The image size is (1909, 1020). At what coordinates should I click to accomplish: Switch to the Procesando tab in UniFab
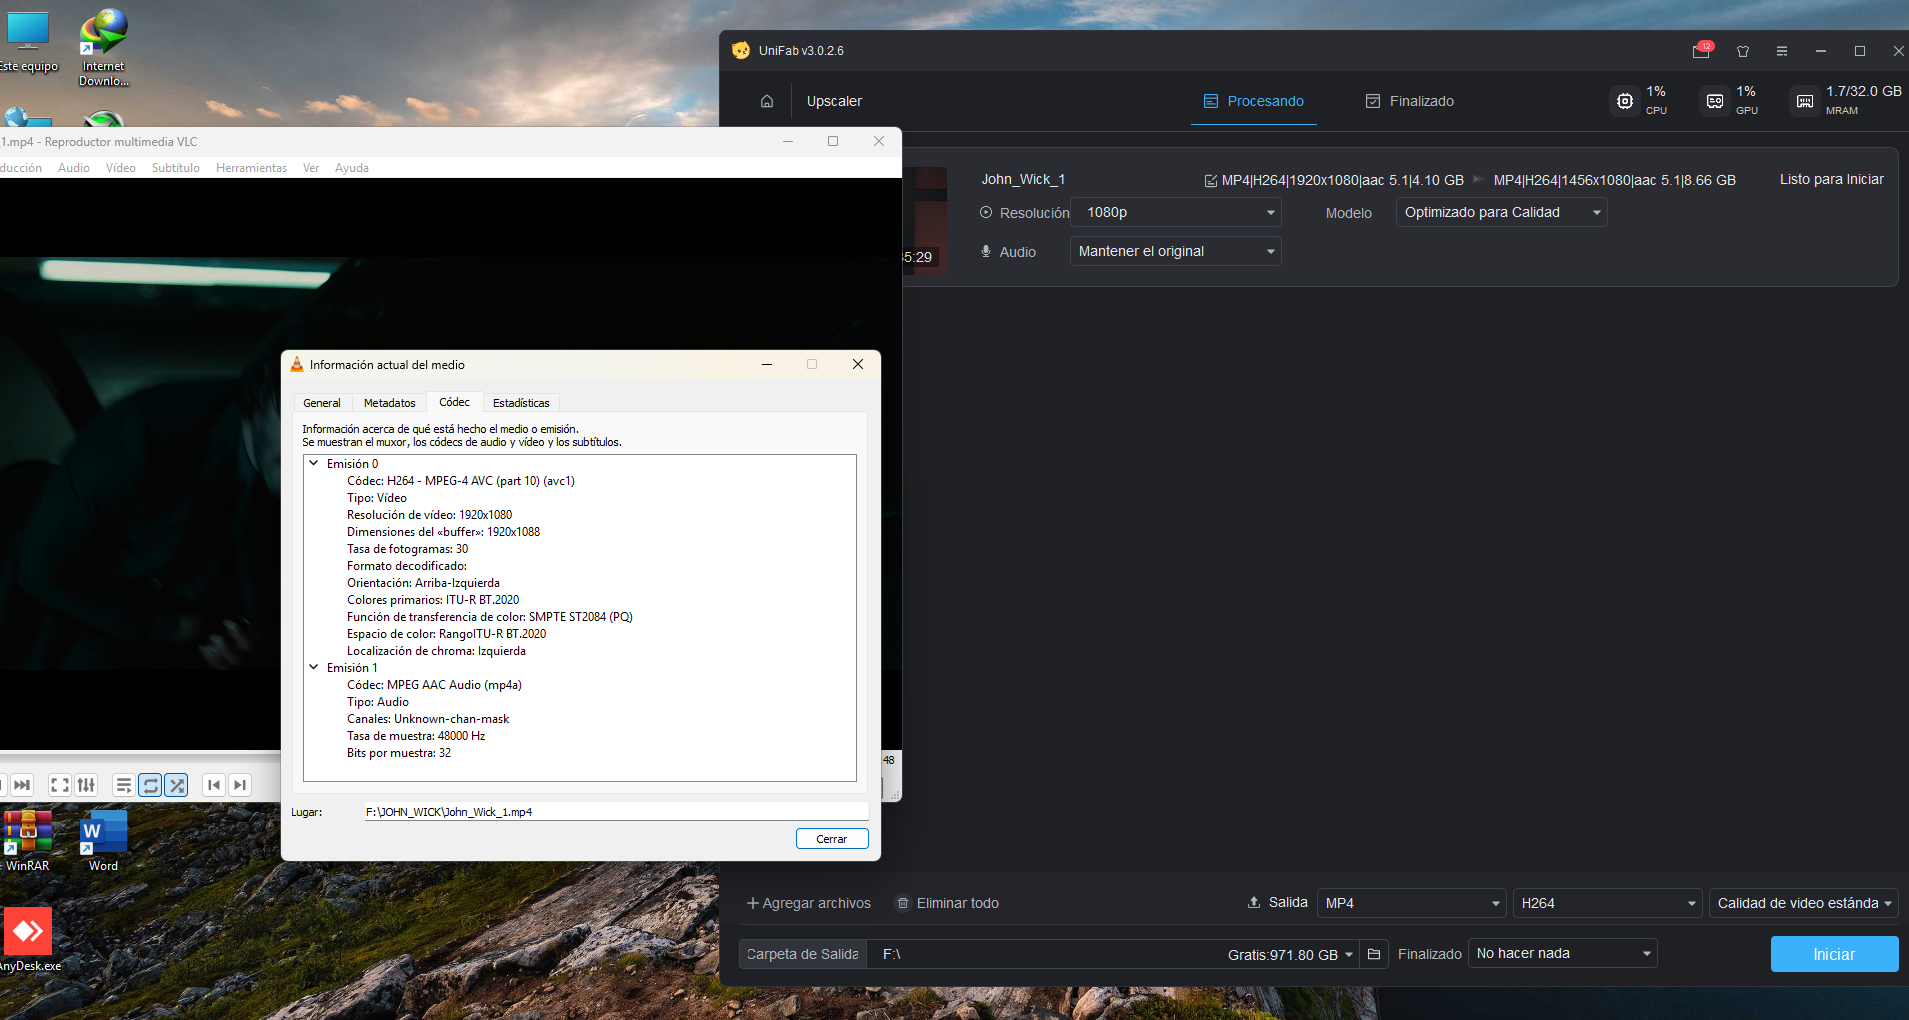coord(1254,101)
